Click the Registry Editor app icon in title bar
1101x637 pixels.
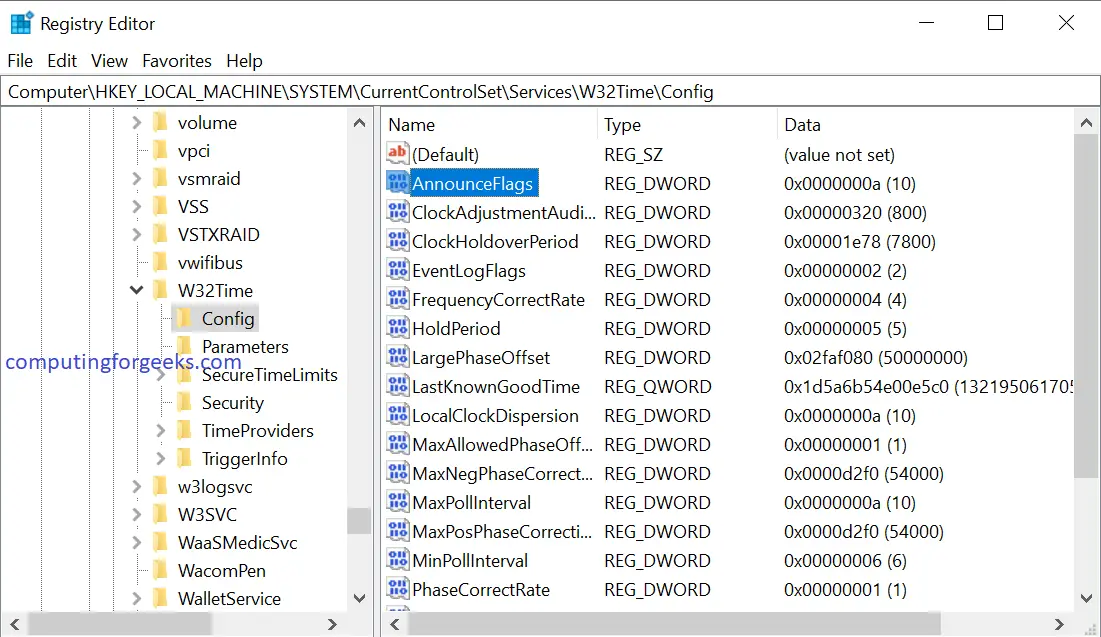[x=20, y=23]
